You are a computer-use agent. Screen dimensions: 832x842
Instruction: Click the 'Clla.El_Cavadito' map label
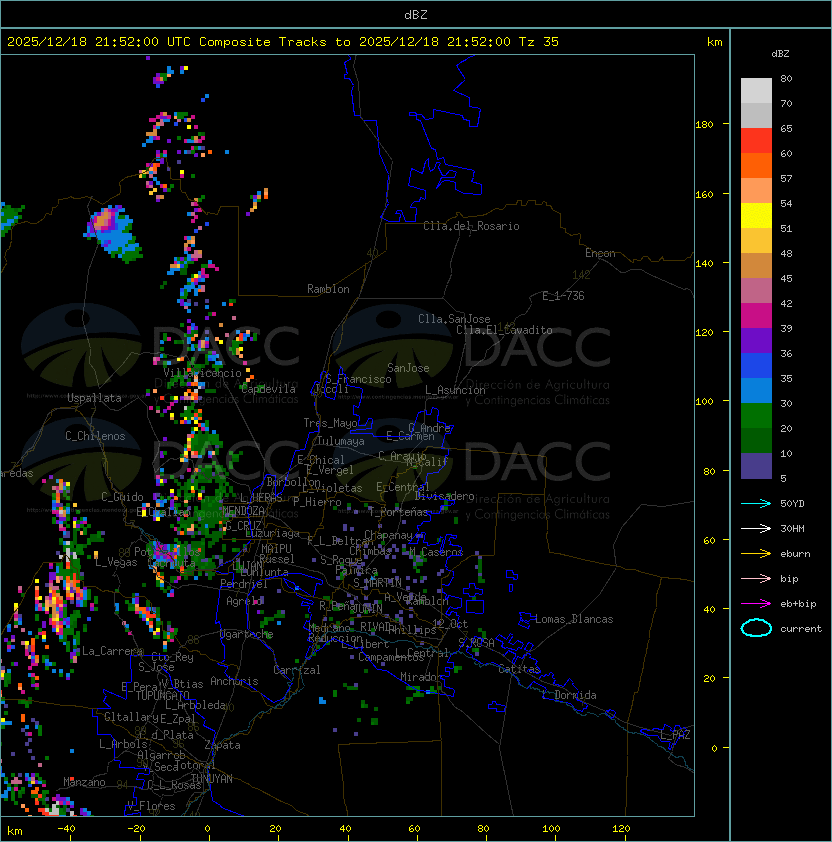pyautogui.click(x=504, y=330)
